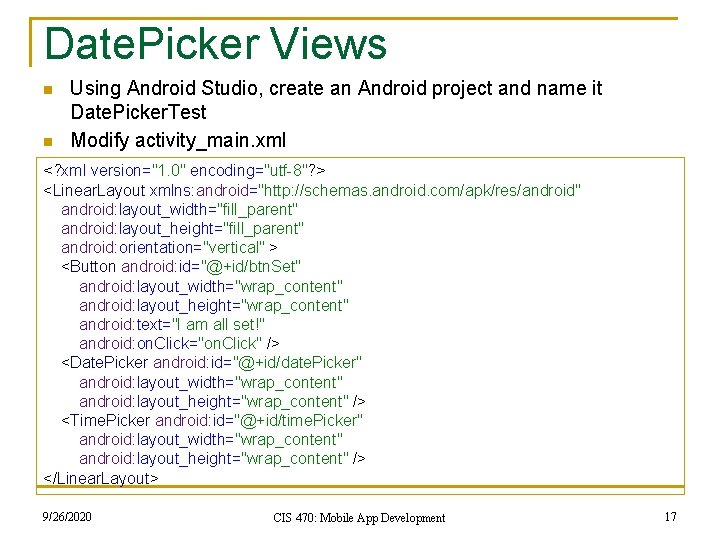Click the DatePicker android:id="@+id/datePicker" line
This screenshot has height=540, width=720.
[211, 363]
